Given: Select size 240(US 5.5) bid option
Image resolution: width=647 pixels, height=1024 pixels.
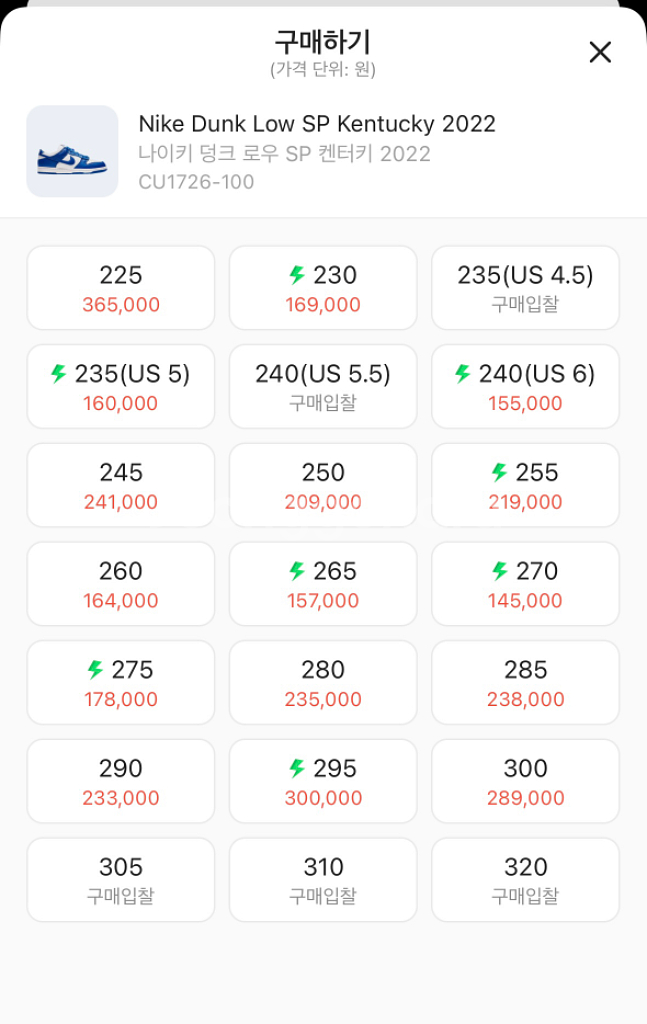Looking at the screenshot, I should point(323,387).
